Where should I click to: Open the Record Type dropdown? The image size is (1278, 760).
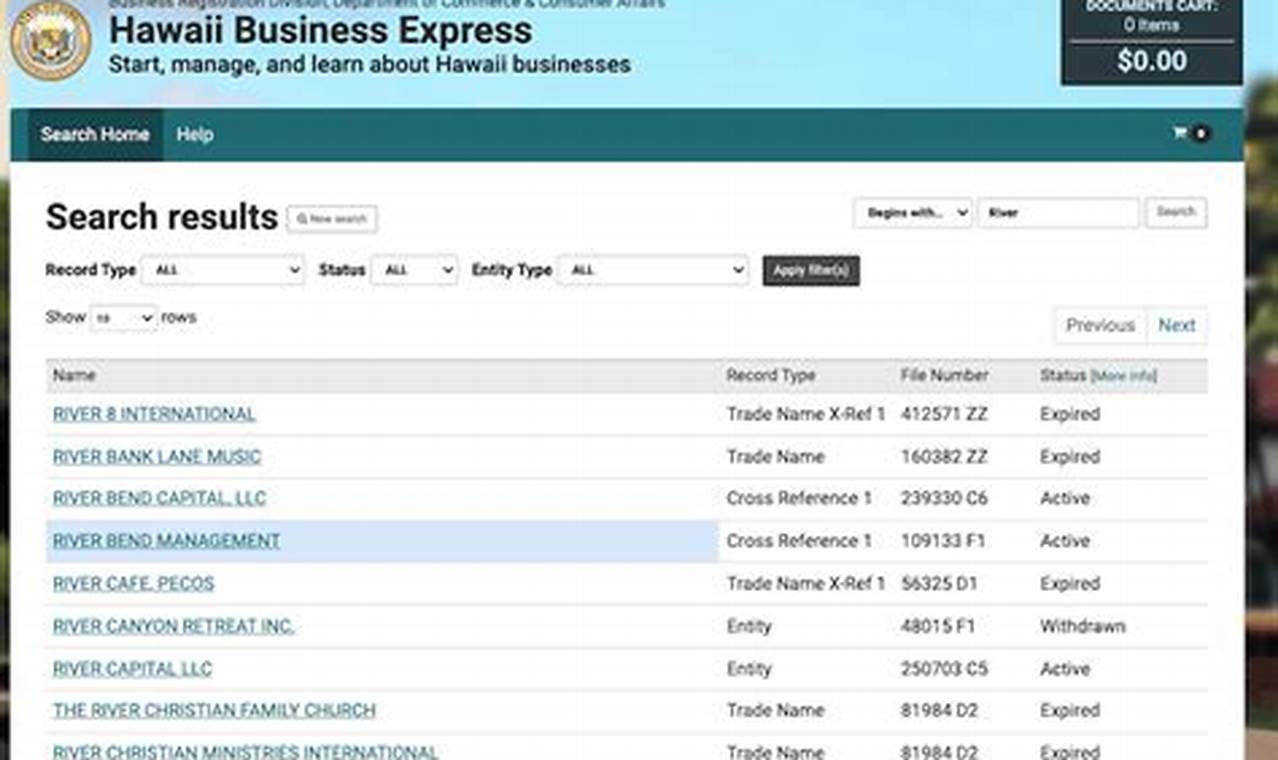(x=222, y=270)
